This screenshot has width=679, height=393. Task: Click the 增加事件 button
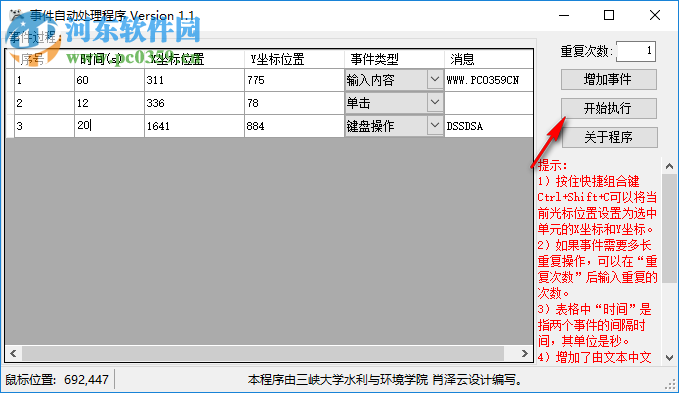pyautogui.click(x=608, y=80)
